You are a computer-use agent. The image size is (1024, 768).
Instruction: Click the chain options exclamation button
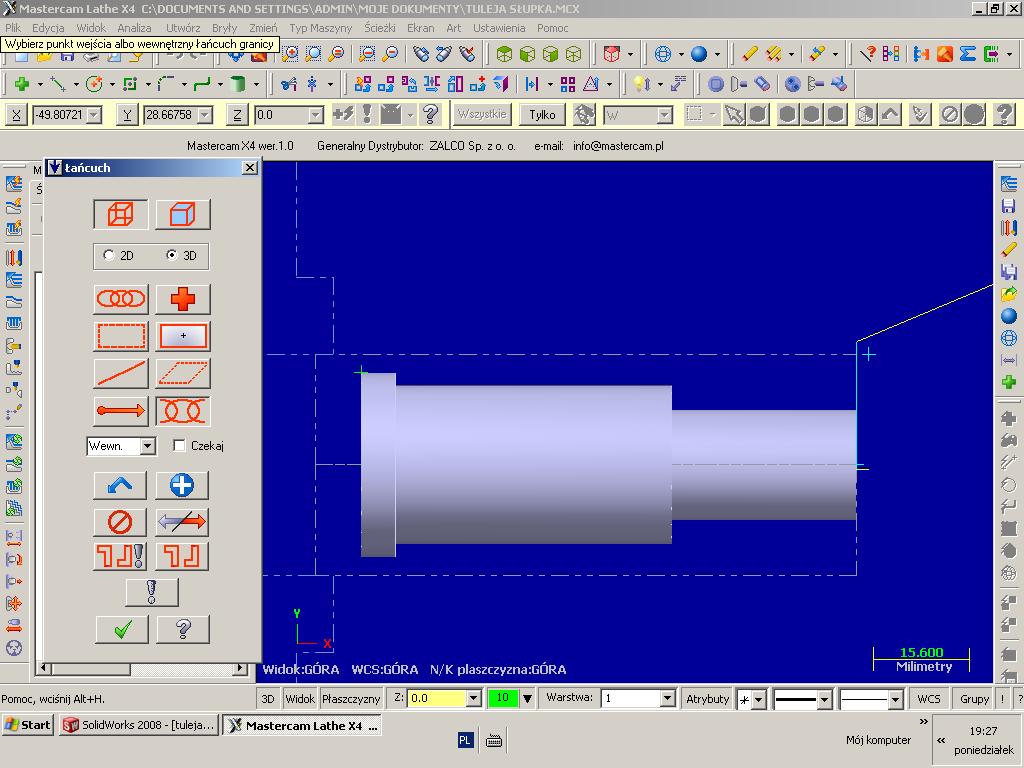coord(152,592)
